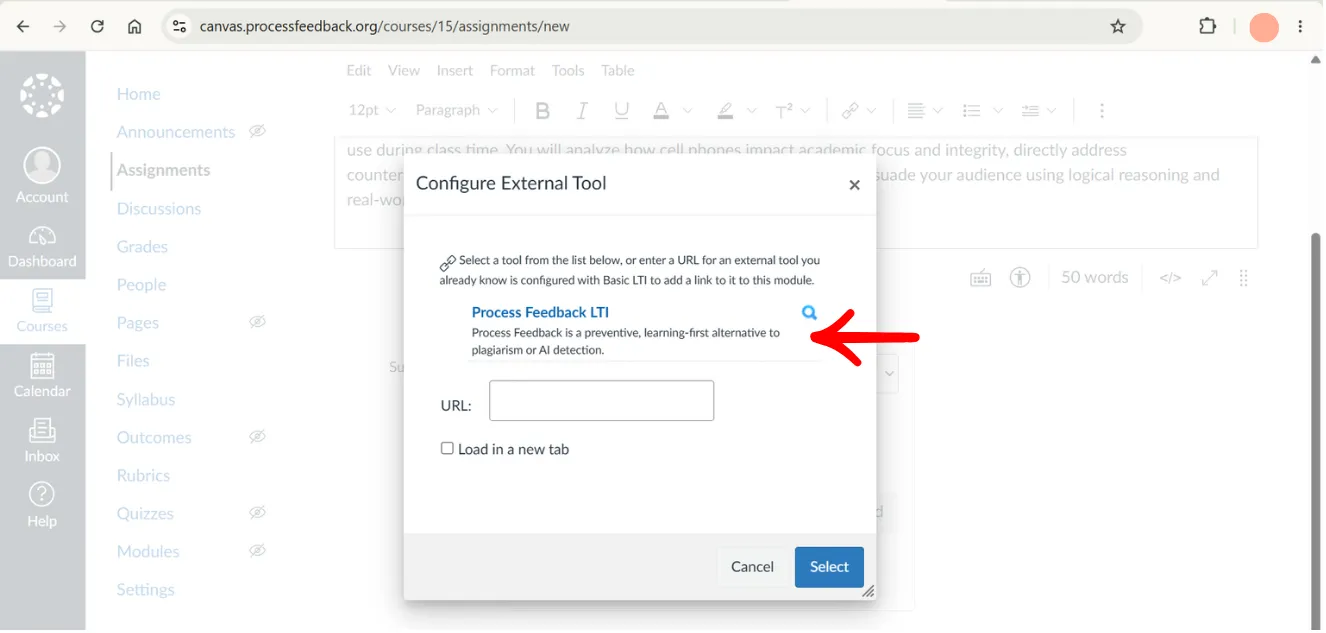
Task: Open Courses in global navigation
Action: tap(42, 311)
